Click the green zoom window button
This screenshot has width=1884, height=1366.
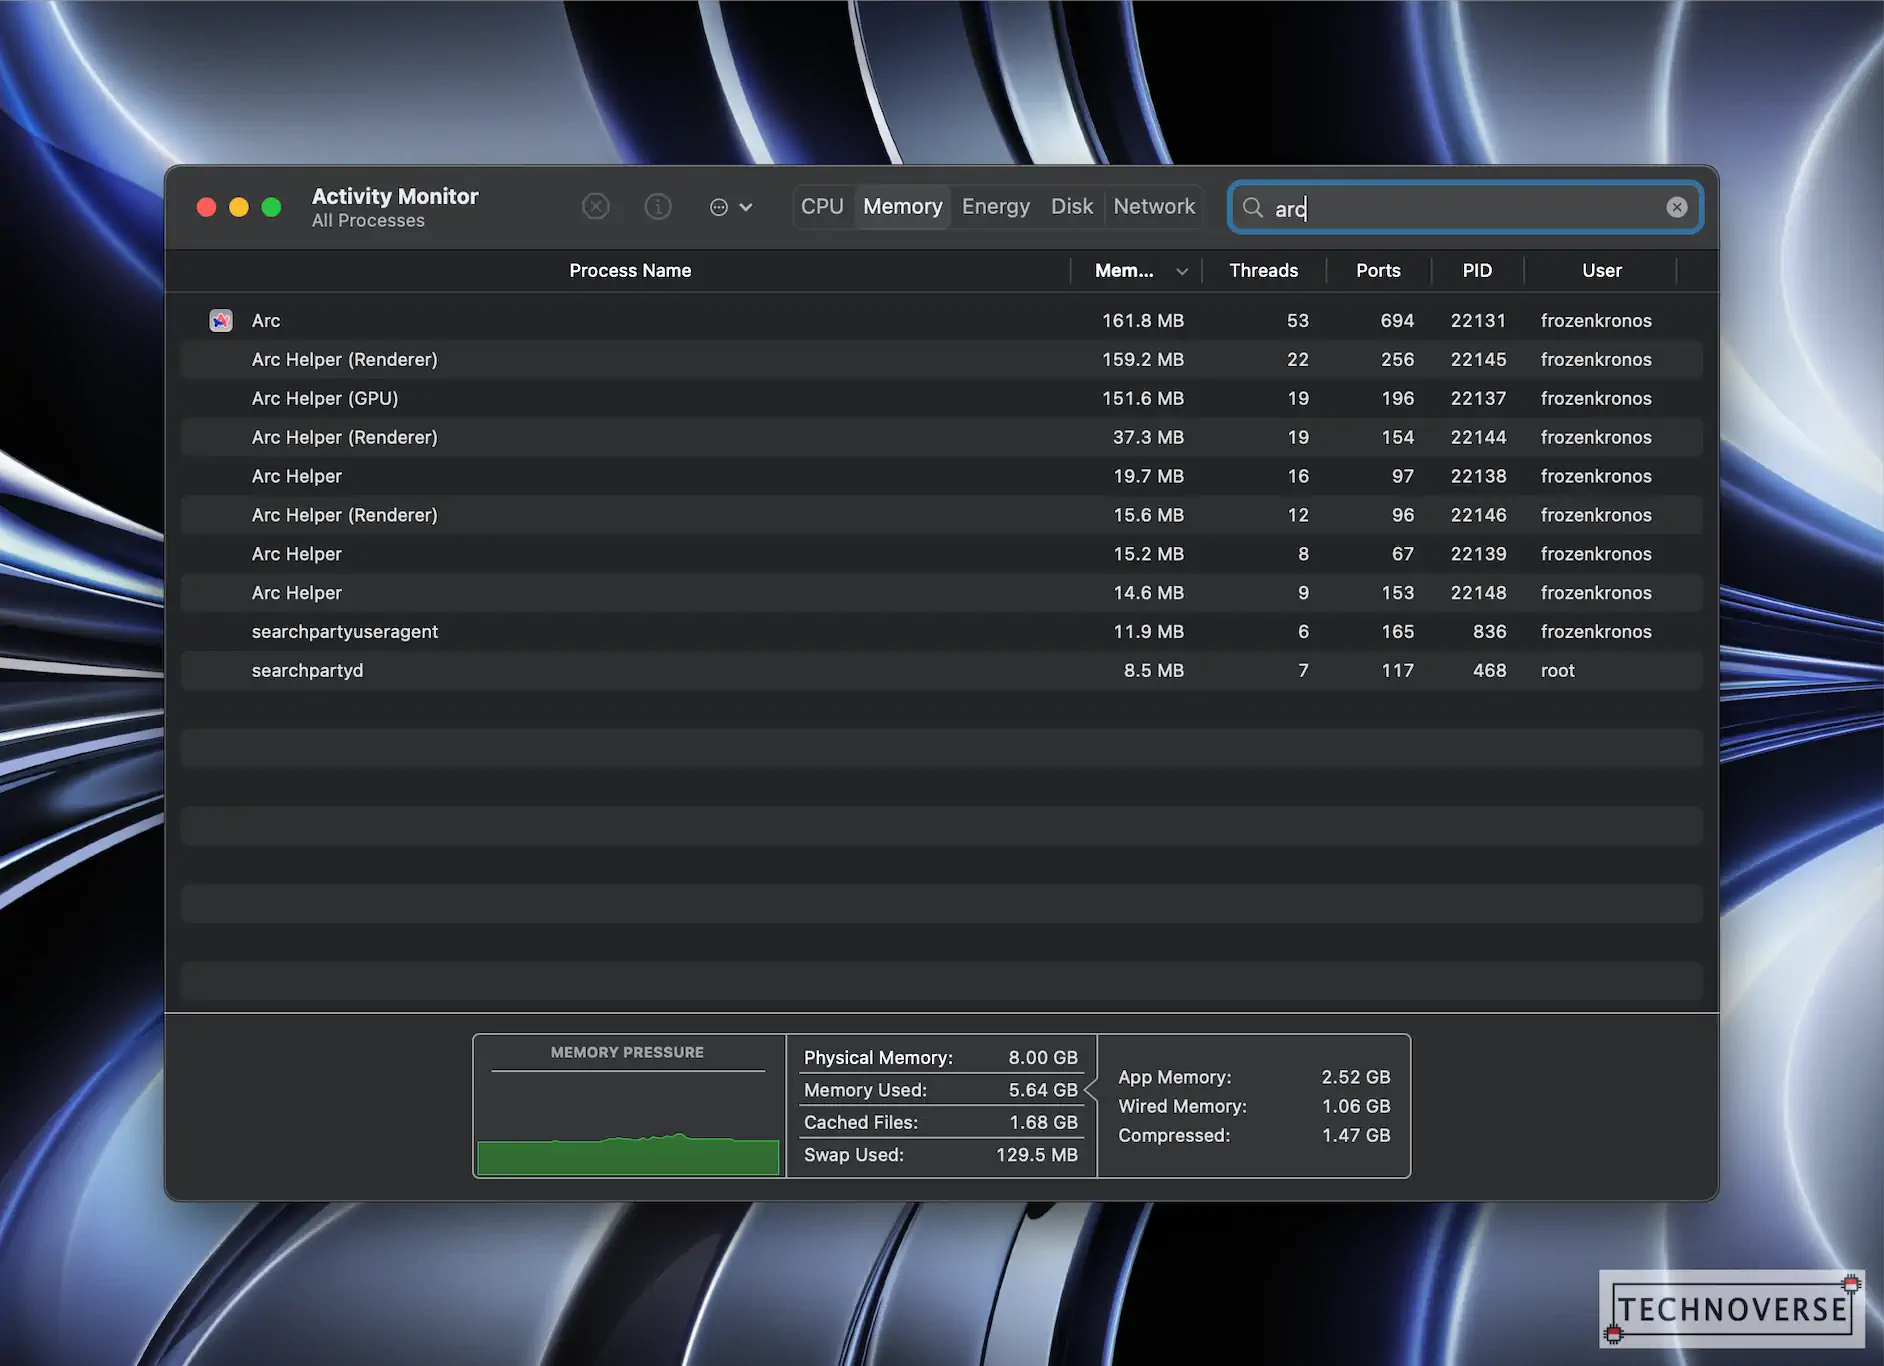tap(271, 207)
